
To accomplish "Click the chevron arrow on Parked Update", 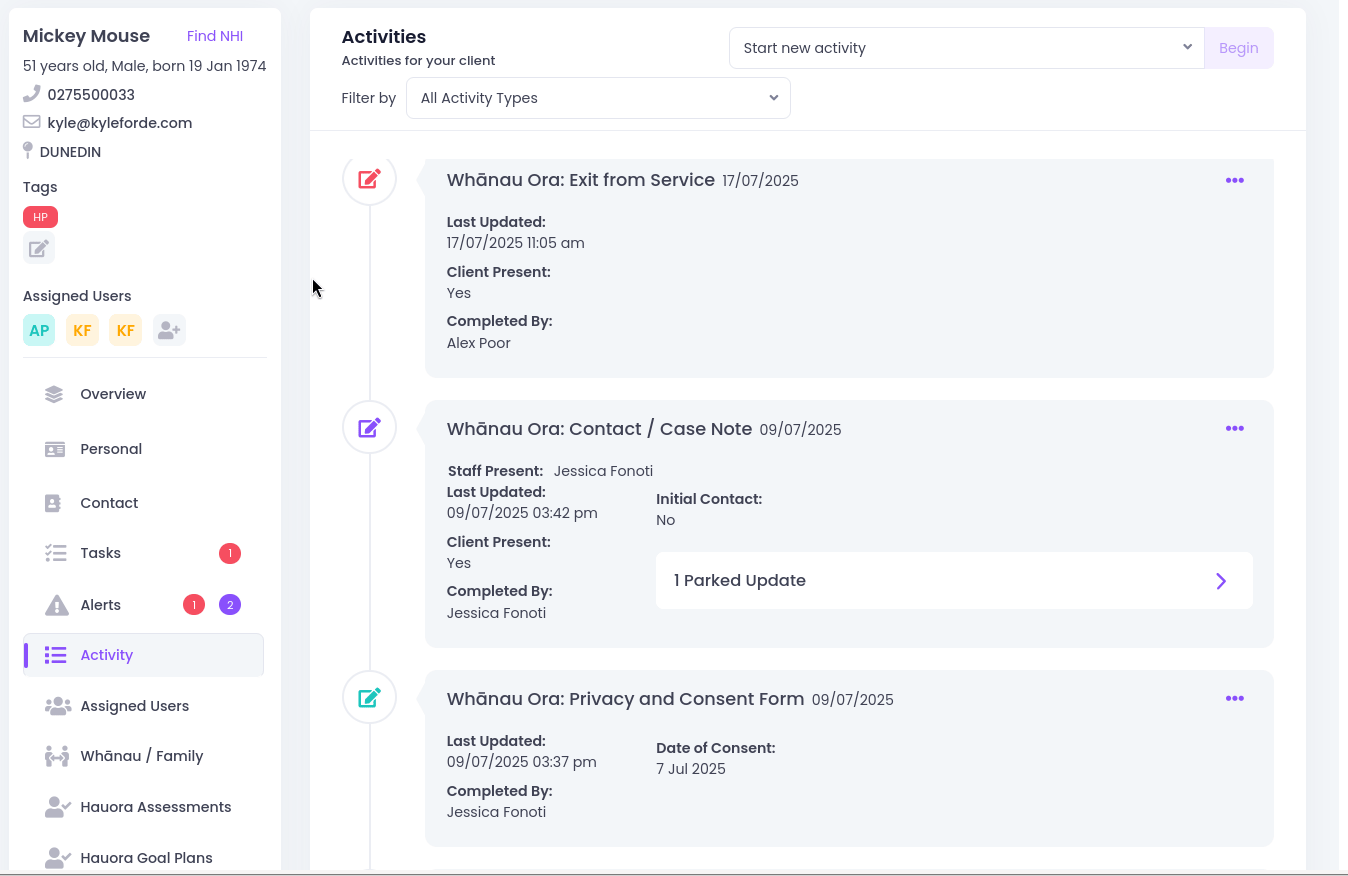I will coord(1221,581).
